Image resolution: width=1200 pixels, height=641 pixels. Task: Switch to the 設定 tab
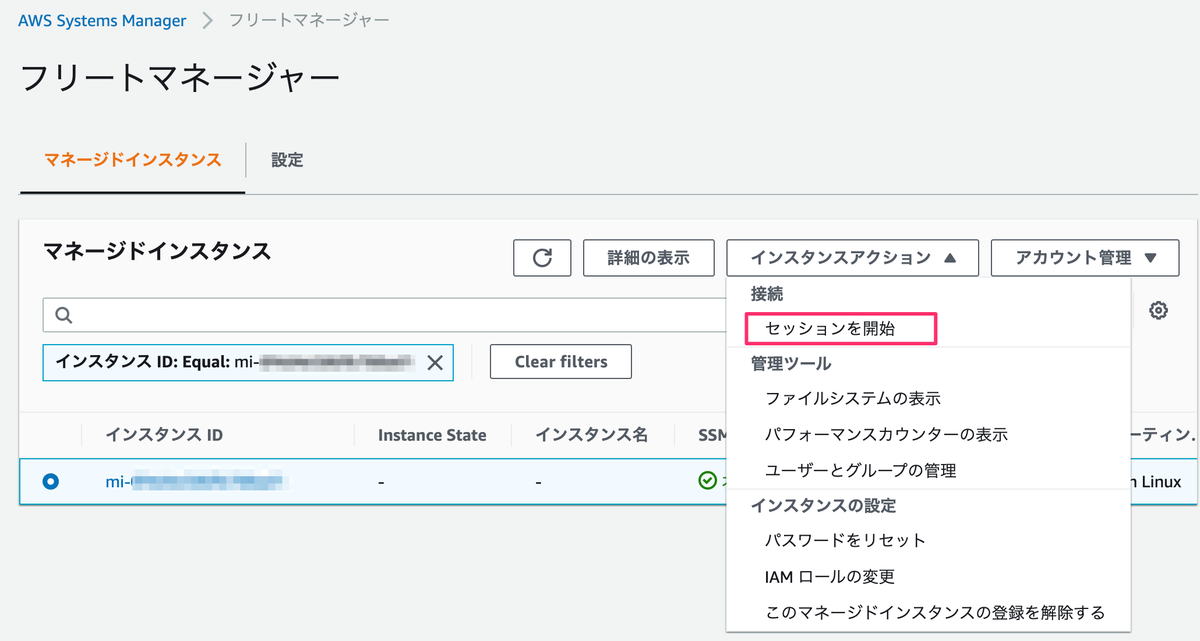(x=287, y=160)
